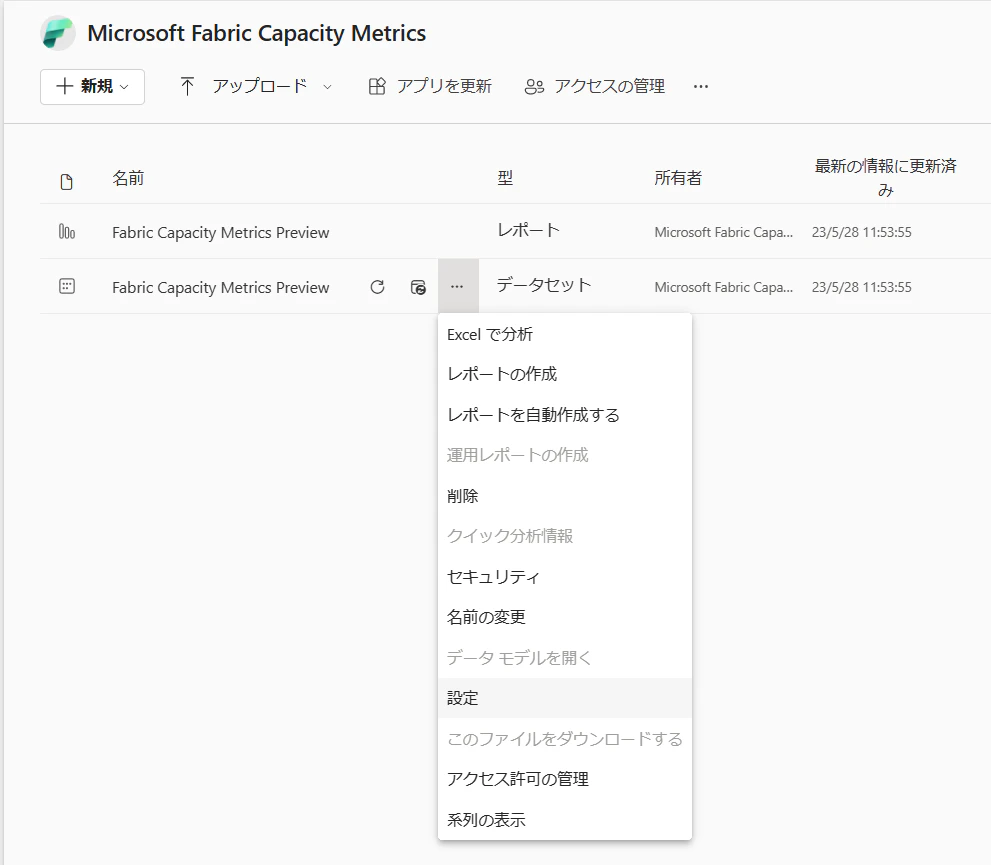Choose 系列の表示 menu item
This screenshot has width=991, height=865.
[565, 820]
